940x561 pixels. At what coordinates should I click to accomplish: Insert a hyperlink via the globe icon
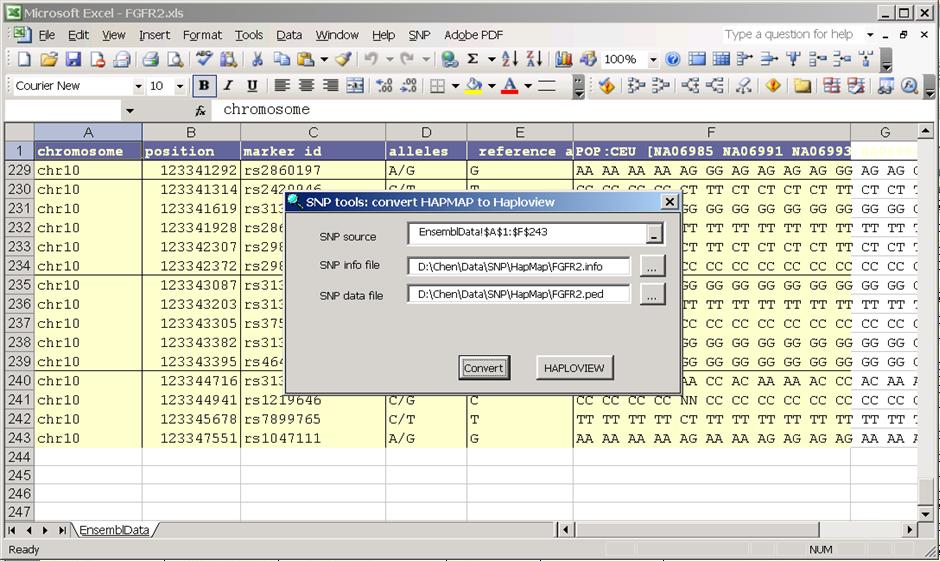449,59
